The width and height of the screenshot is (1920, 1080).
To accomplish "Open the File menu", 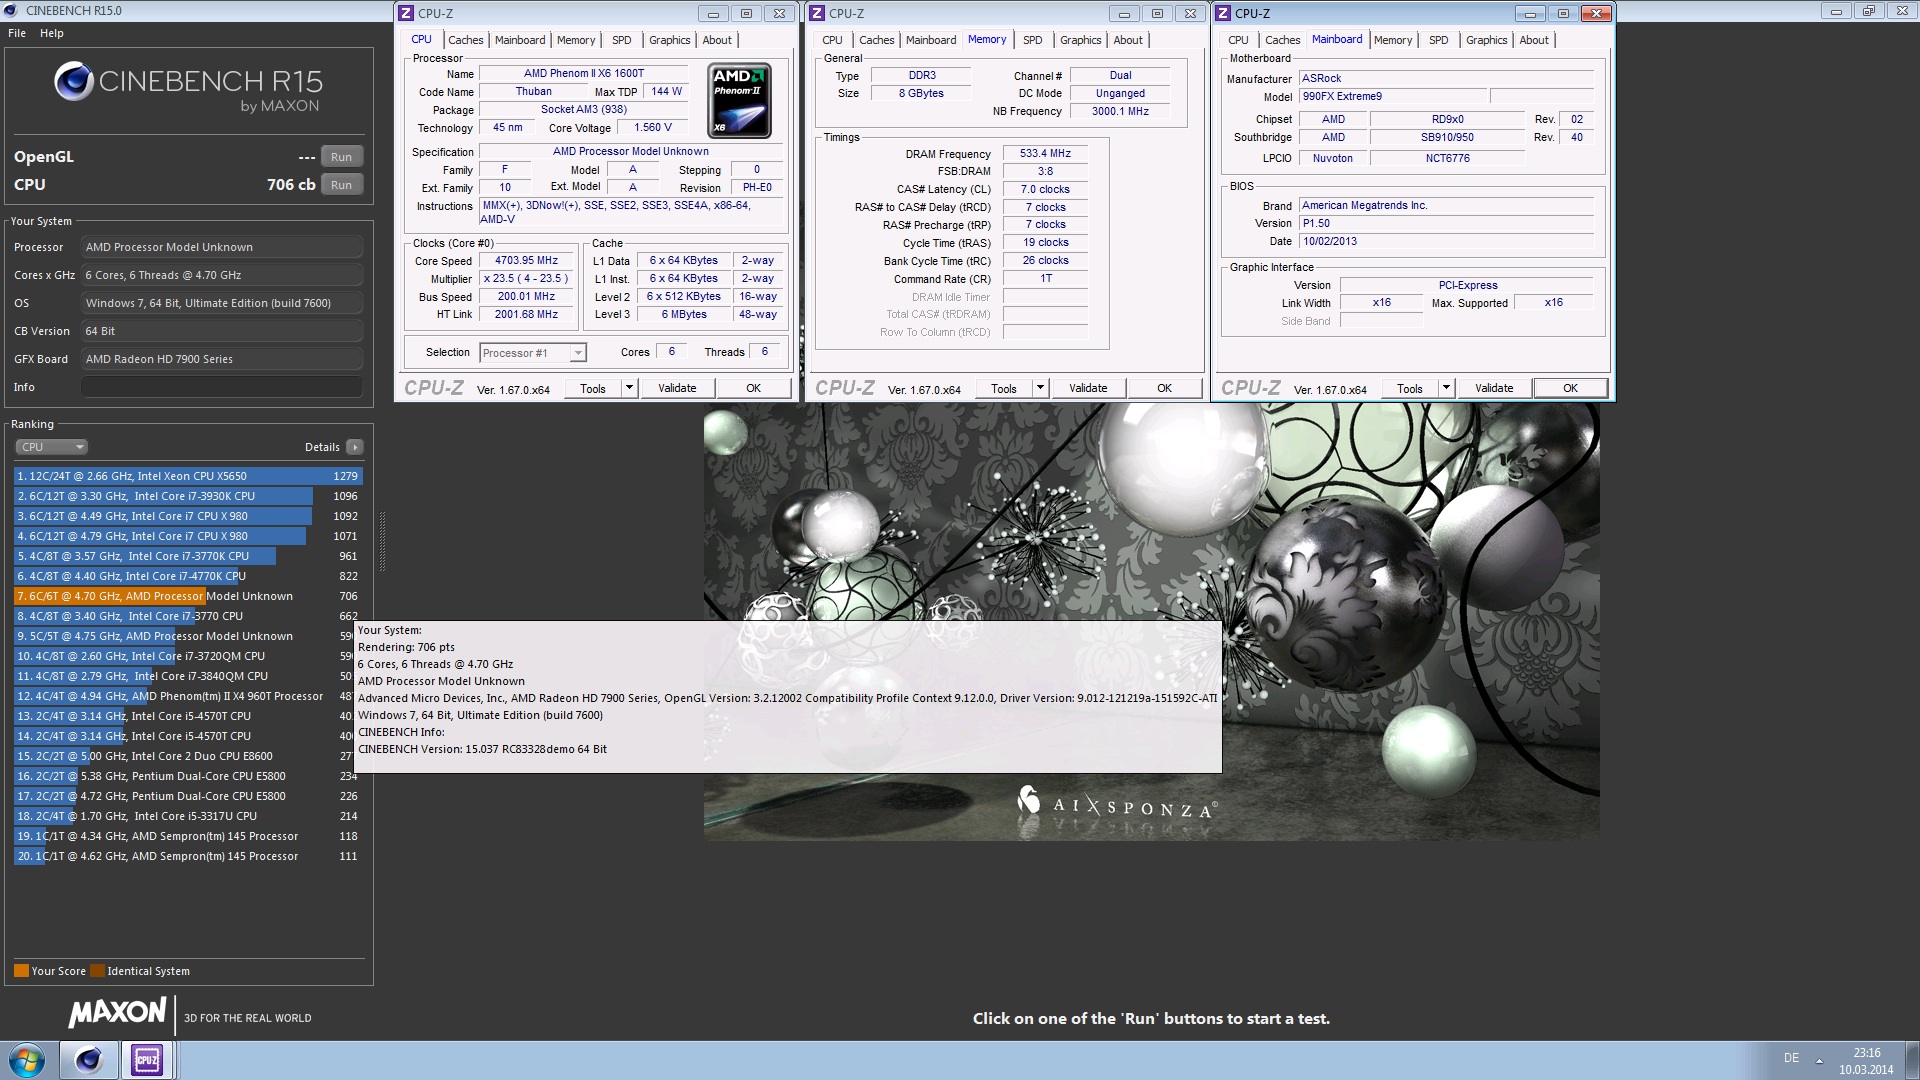I will [x=17, y=33].
